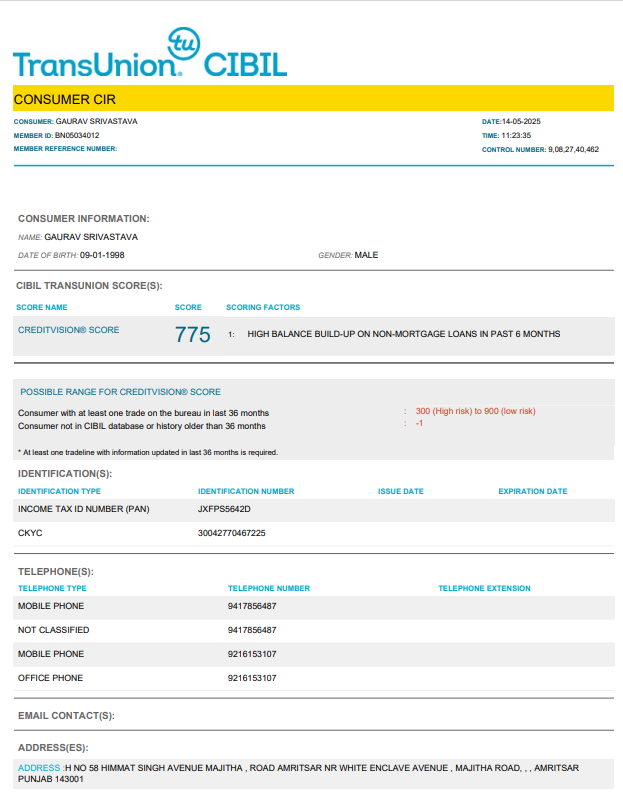Select the H NO 58 HIMMAT SINGH address
The width and height of the screenshot is (623, 802).
tap(299, 773)
